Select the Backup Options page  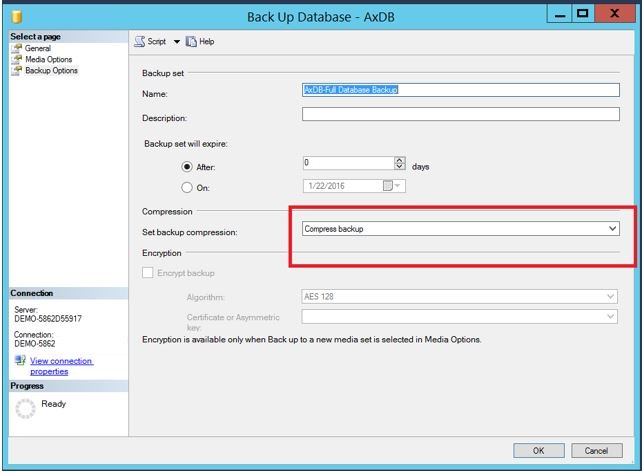tap(51, 70)
